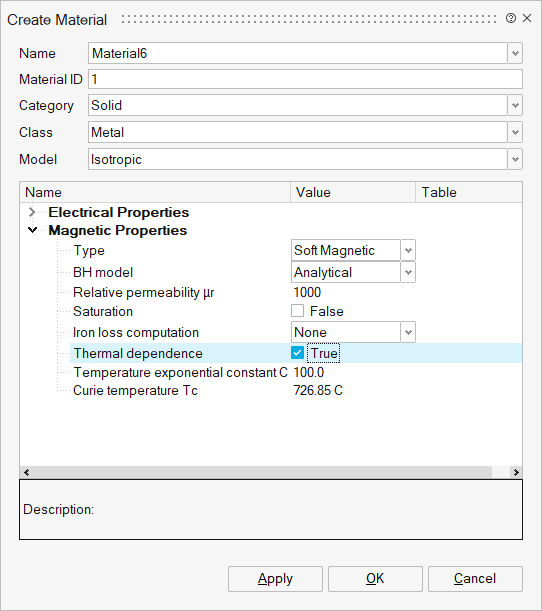Open the Name dropdown arrow
Screen dimensions: 542x611
515,53
